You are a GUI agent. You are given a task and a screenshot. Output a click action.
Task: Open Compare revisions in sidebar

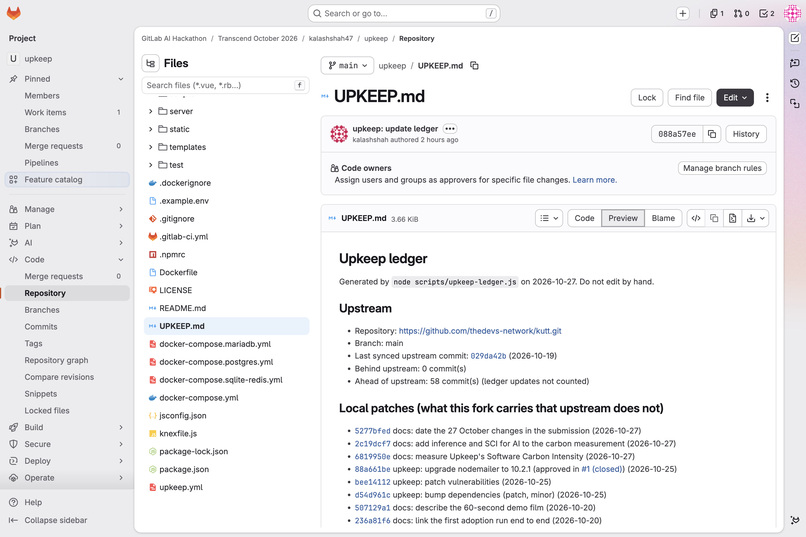pos(67,377)
